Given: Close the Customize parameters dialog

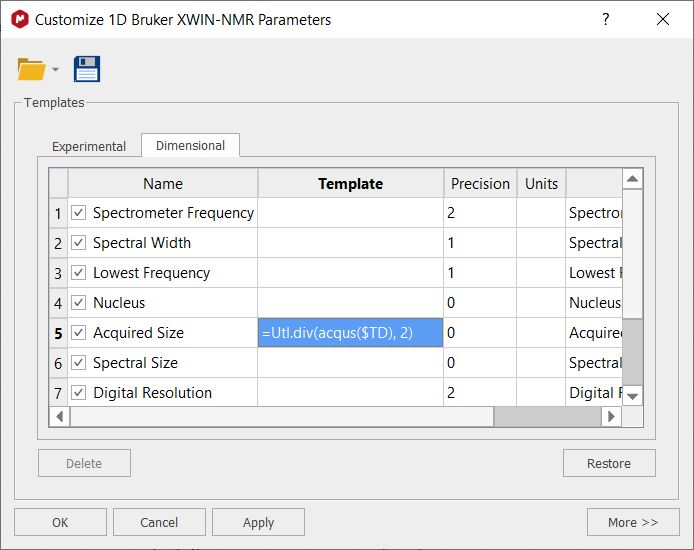Looking at the screenshot, I should 663,19.
